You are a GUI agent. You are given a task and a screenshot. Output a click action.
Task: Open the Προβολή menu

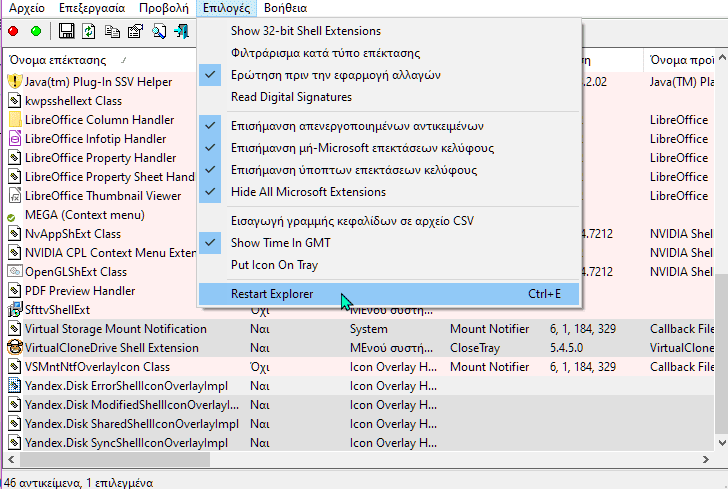pos(164,8)
